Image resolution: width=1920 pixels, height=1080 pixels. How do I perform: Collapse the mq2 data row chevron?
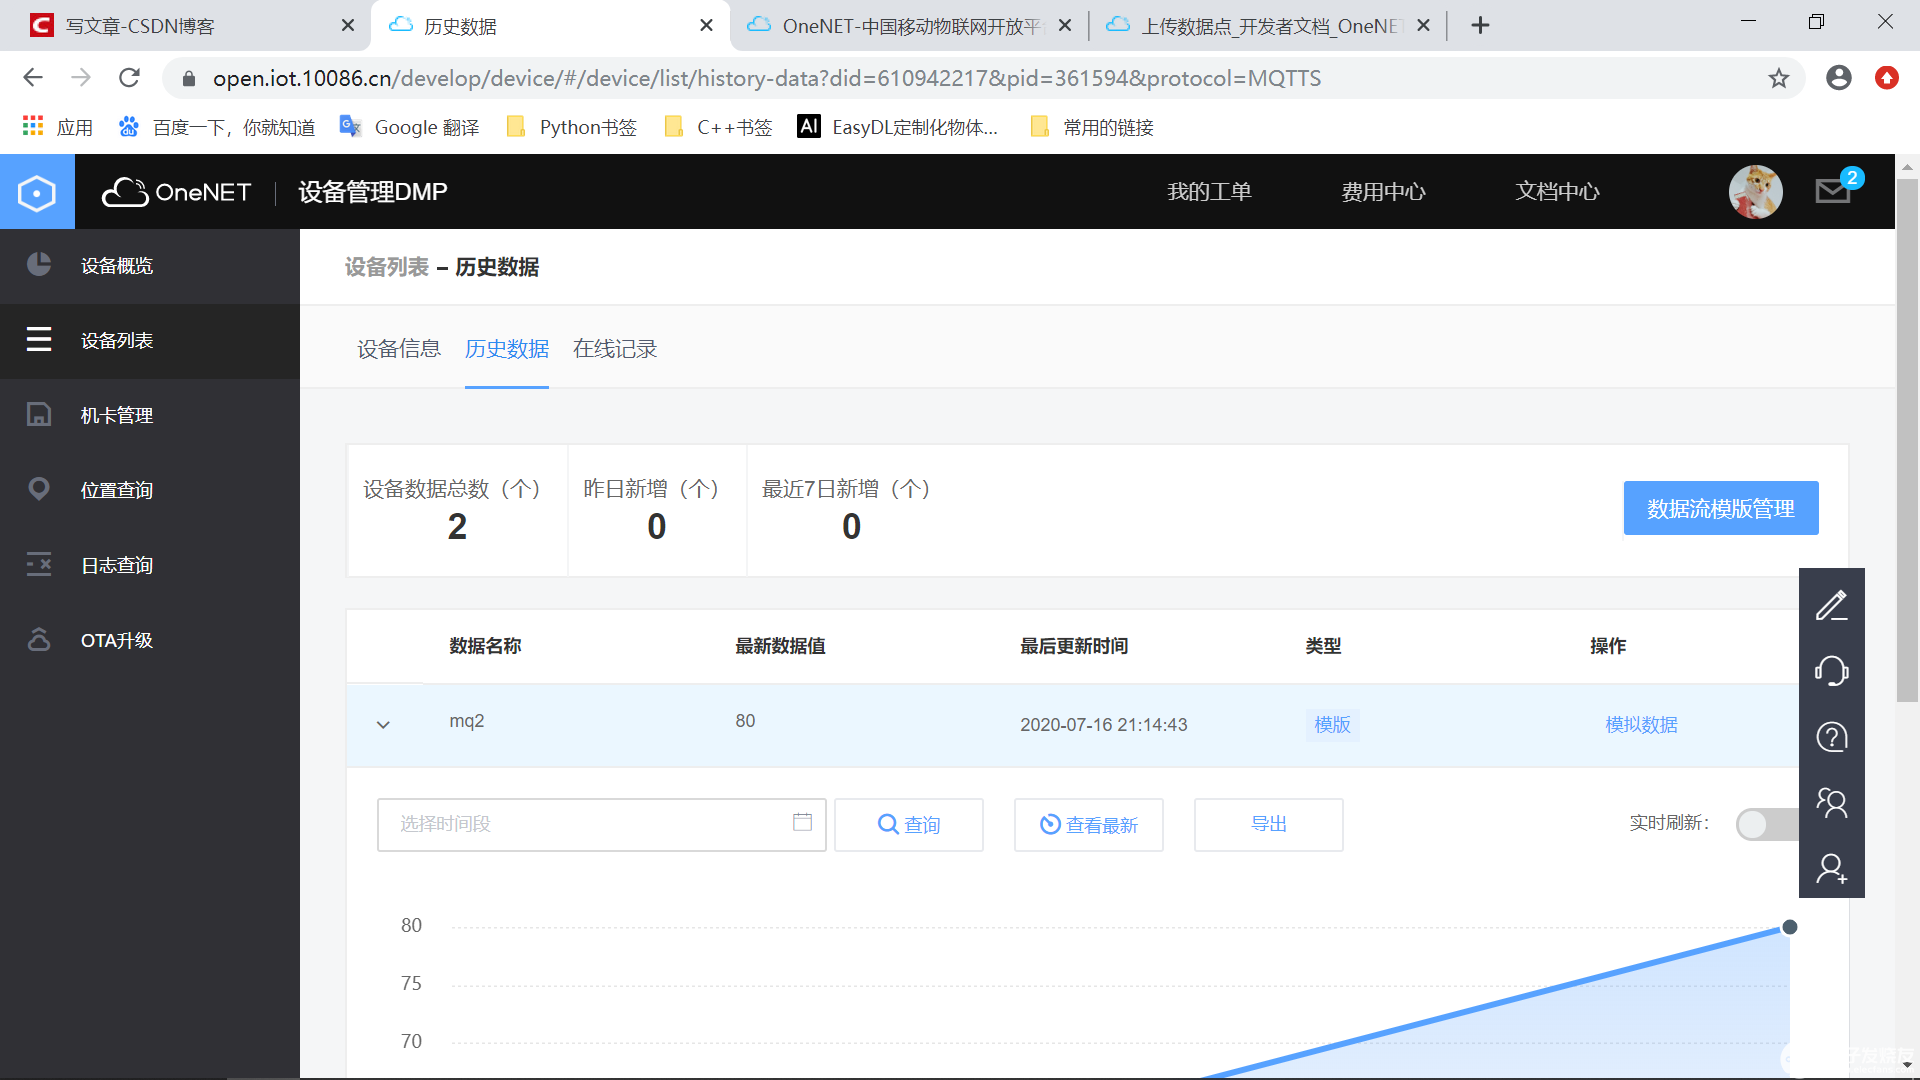pos(383,724)
